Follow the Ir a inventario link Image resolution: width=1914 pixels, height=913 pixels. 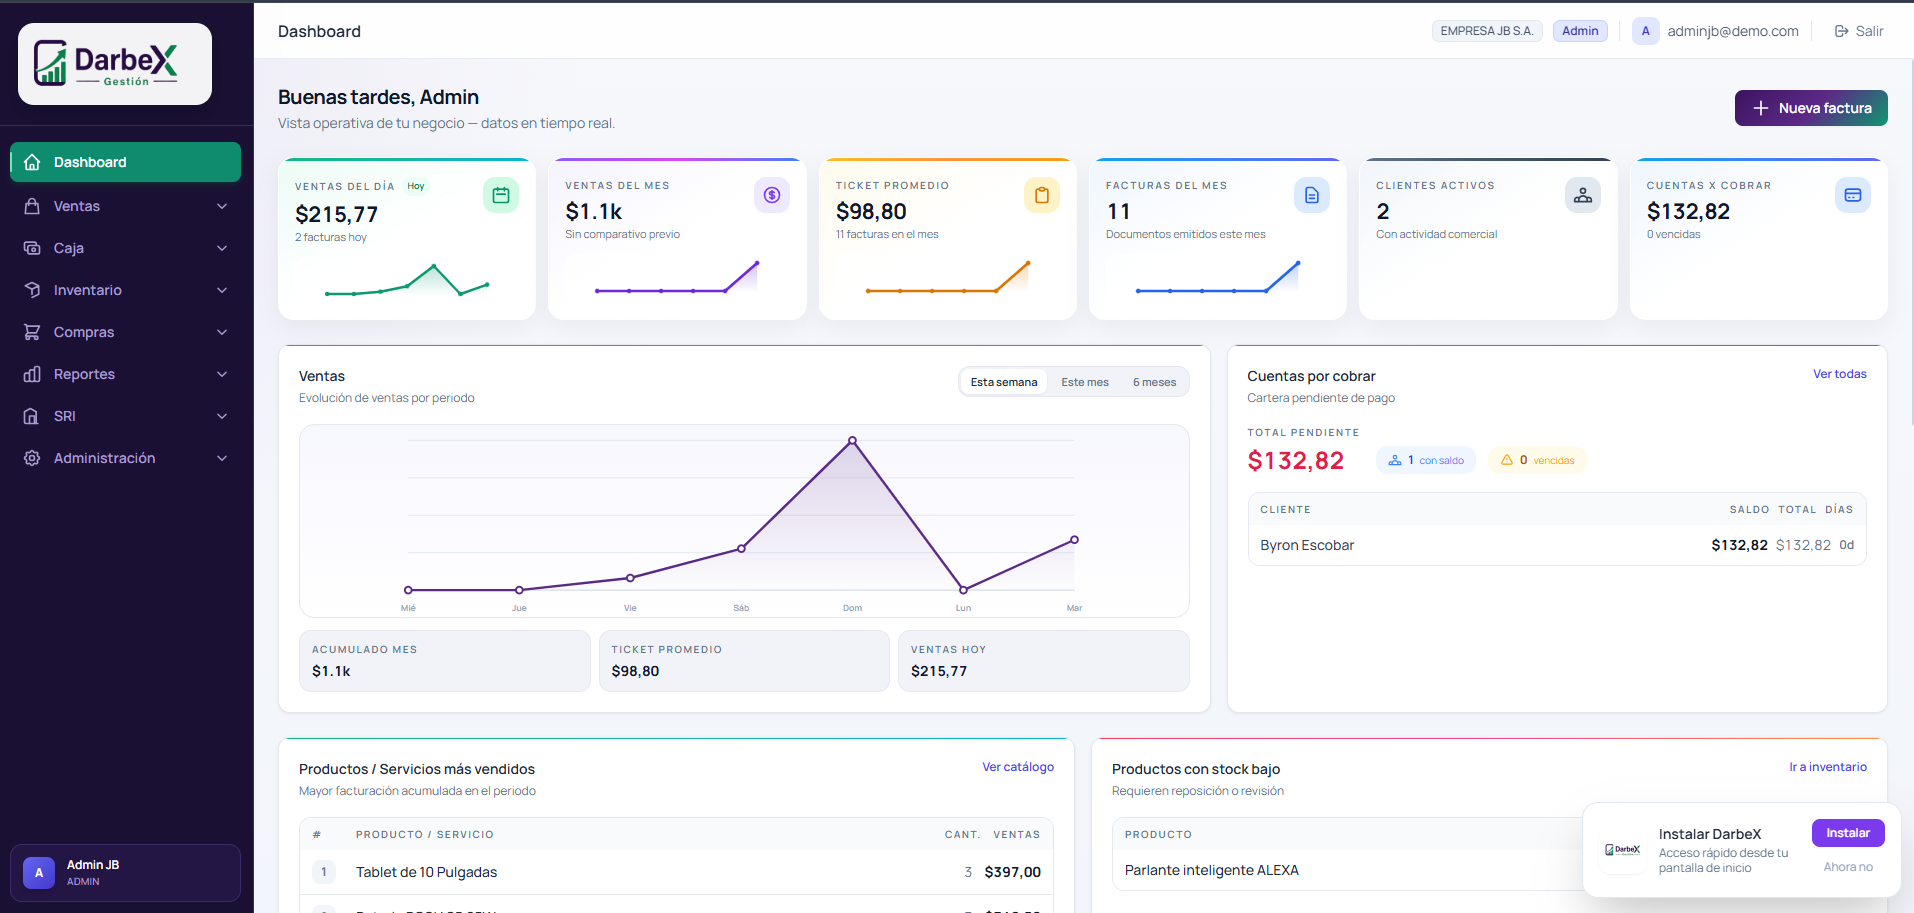1828,767
